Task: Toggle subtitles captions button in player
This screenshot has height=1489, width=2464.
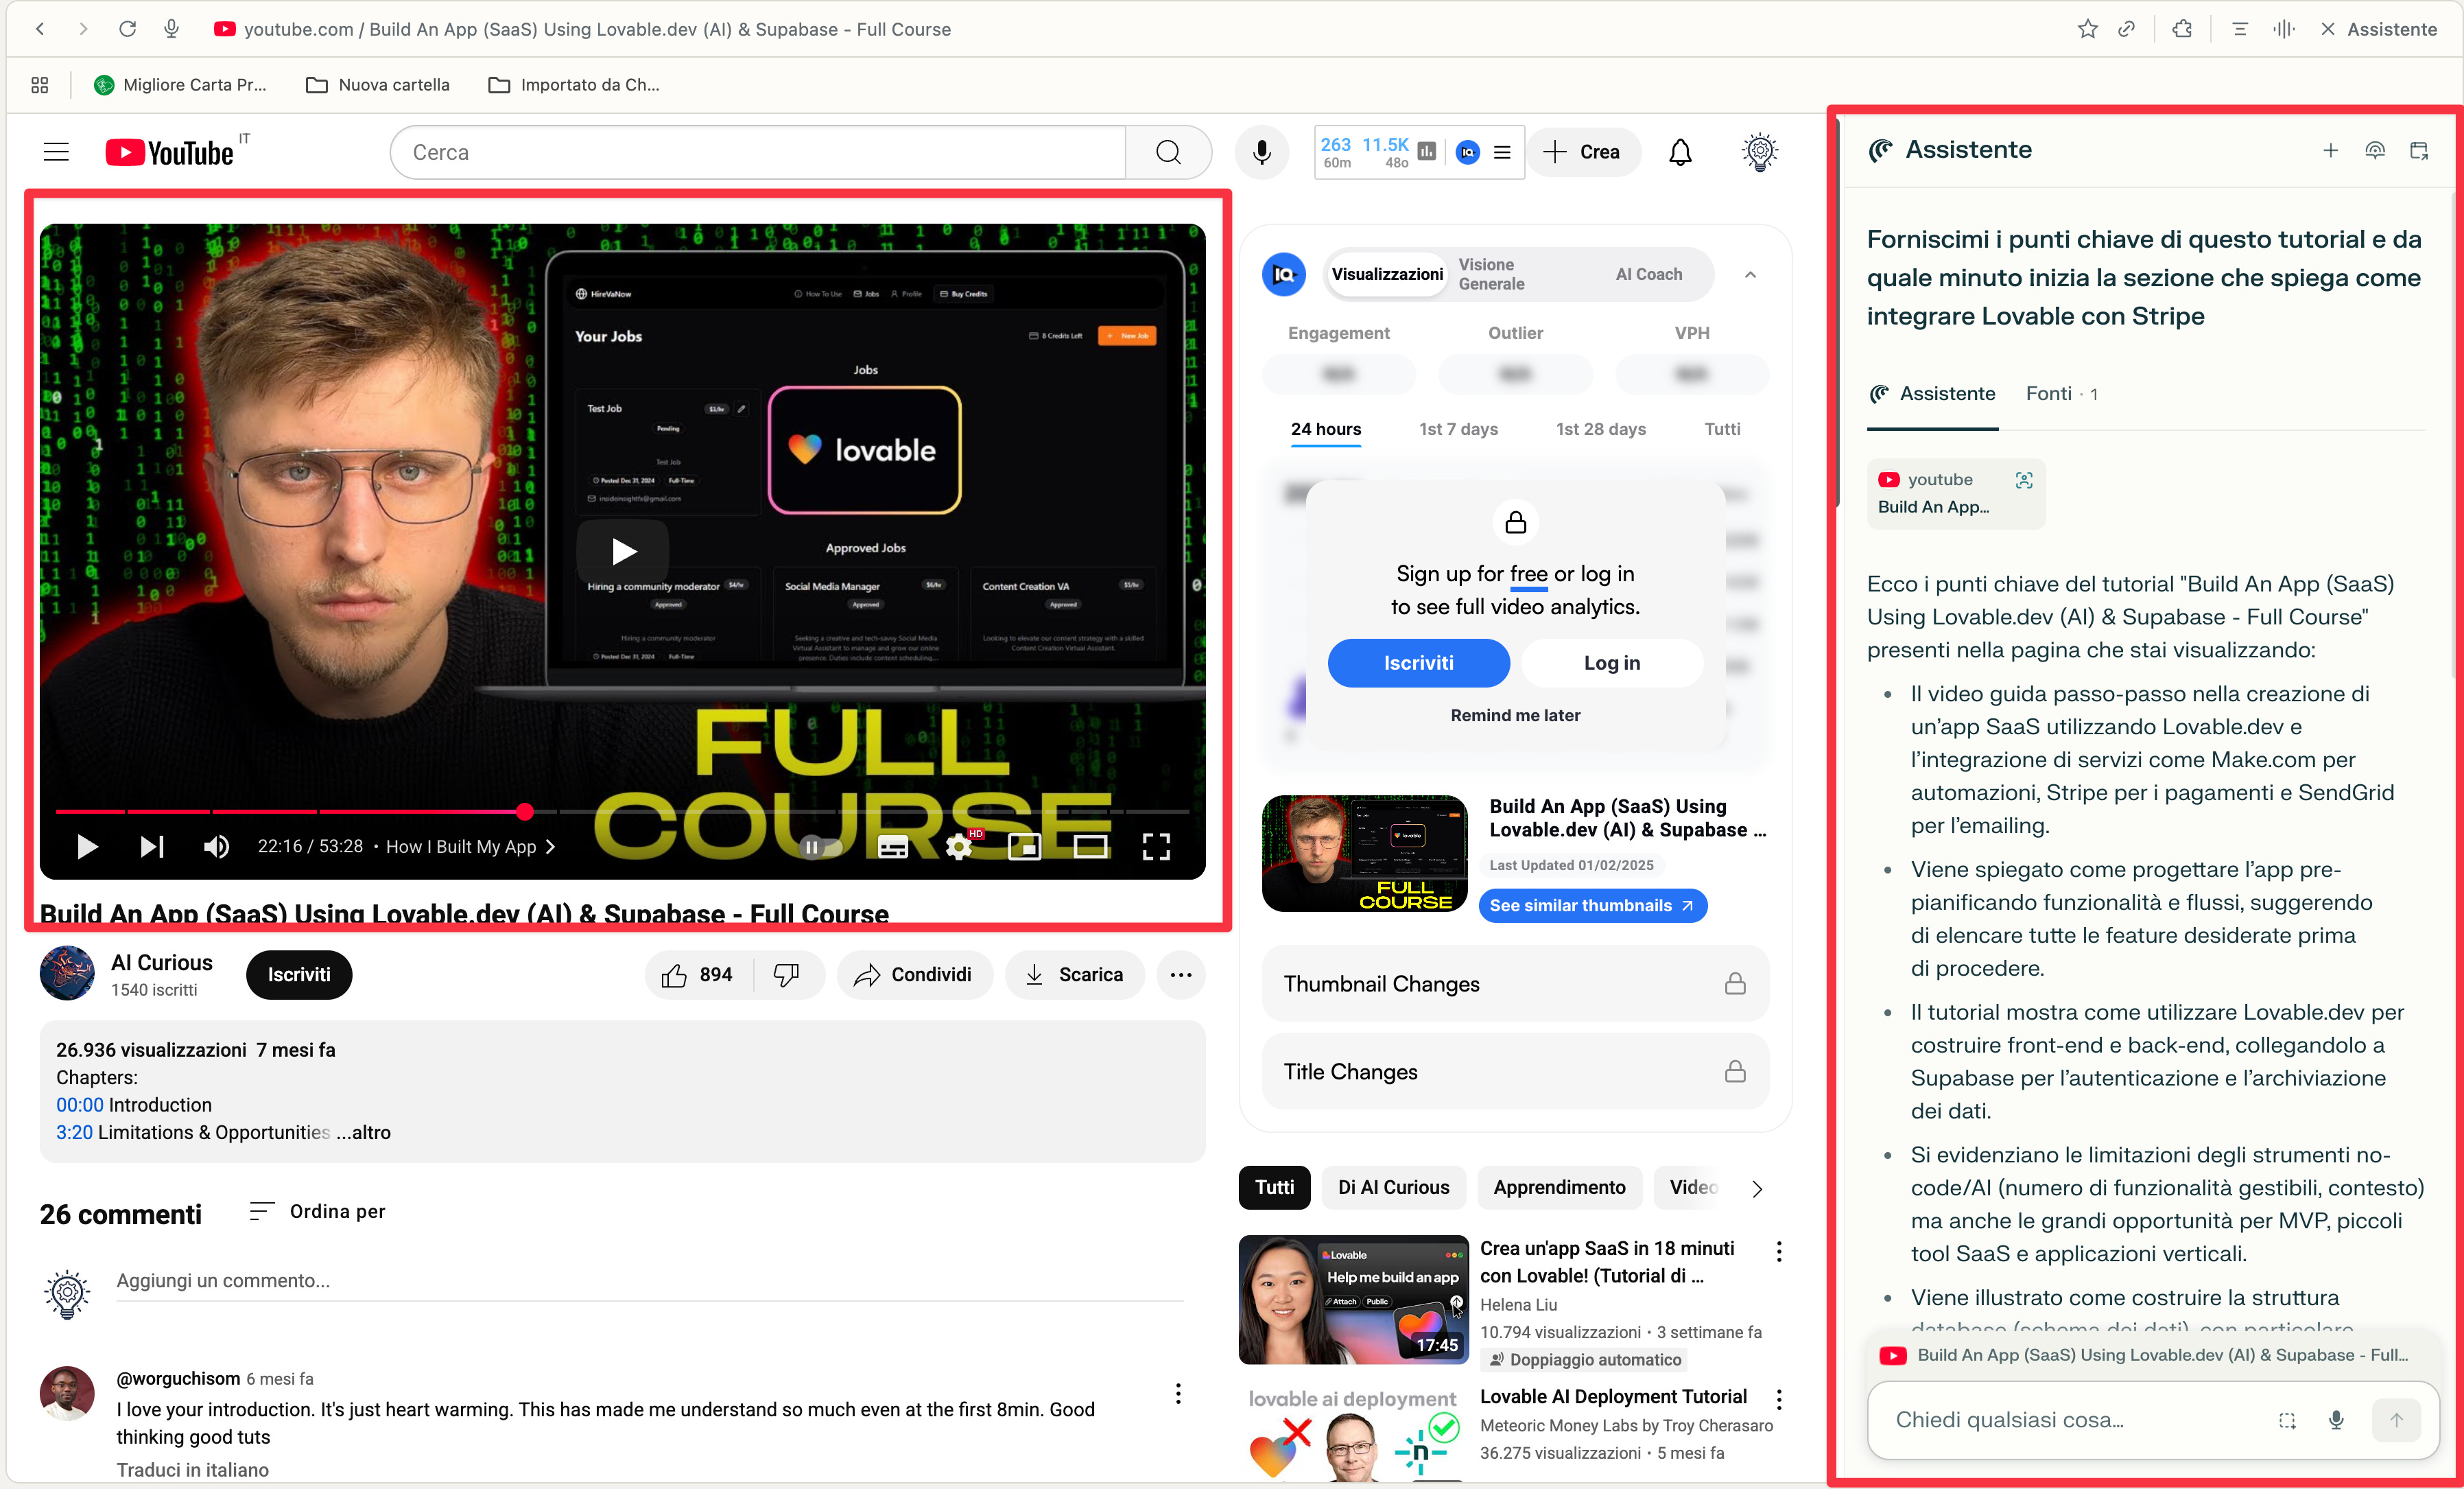Action: (x=892, y=847)
